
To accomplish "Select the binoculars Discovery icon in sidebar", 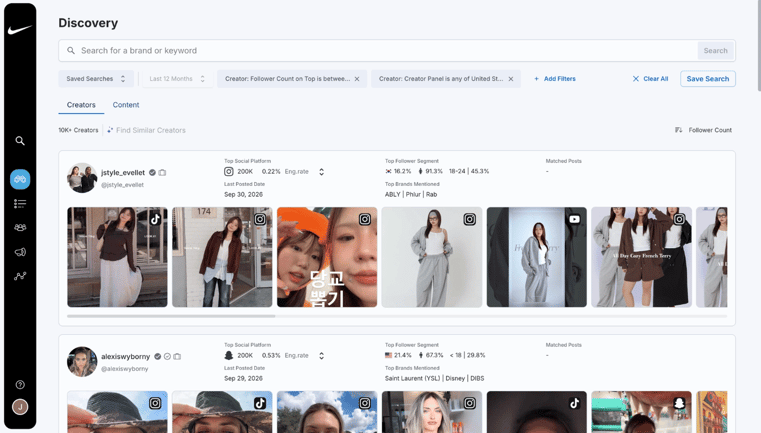I will click(20, 179).
